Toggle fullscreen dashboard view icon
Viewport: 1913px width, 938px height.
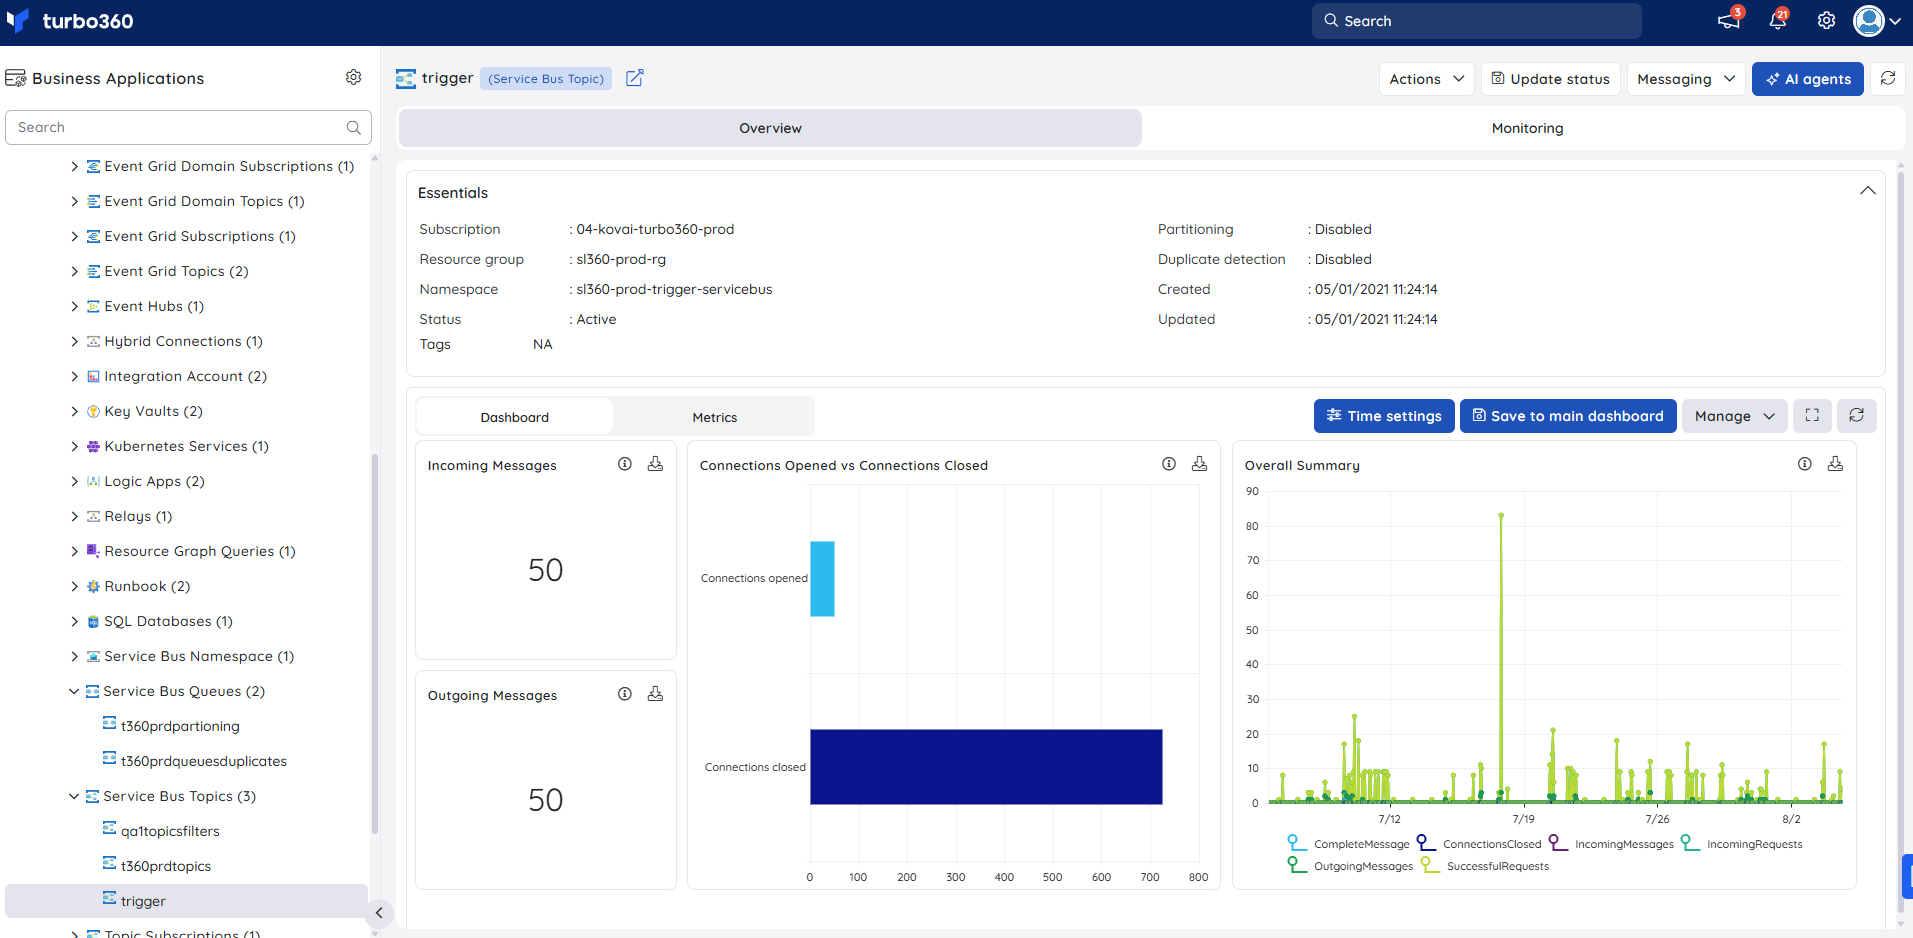click(1812, 415)
